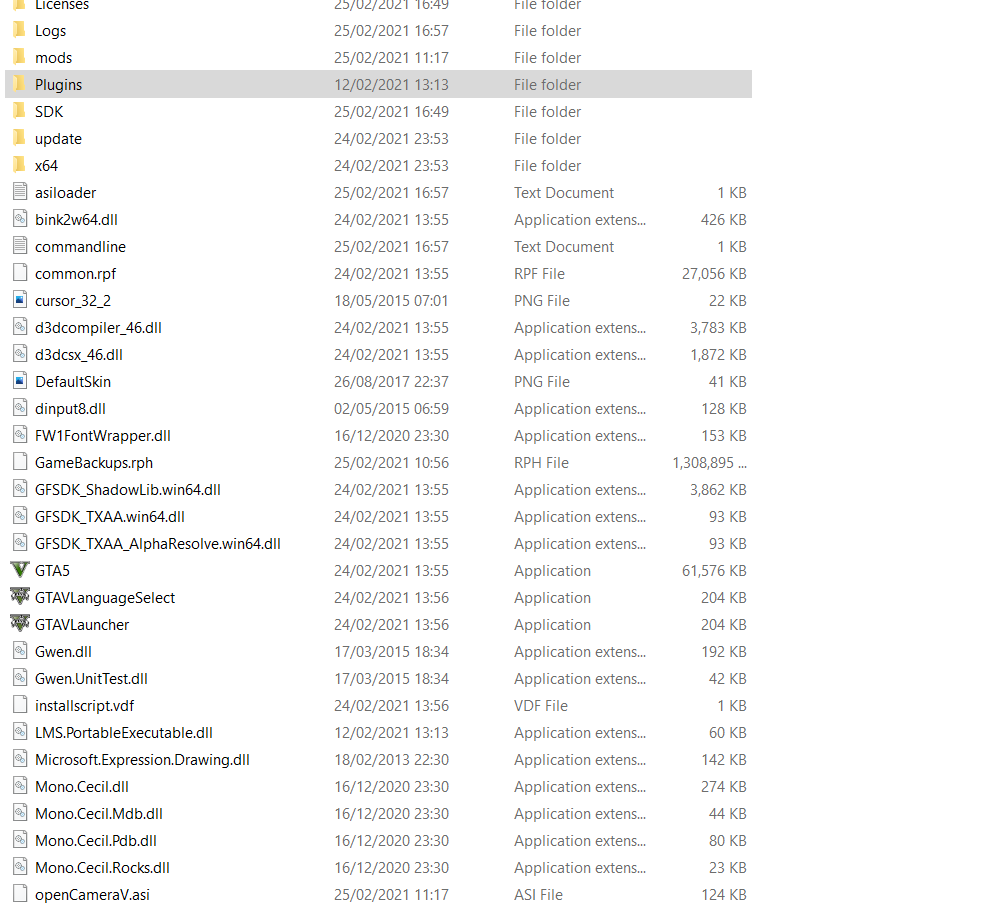
Task: Click the mods folder icon
Action: 20,57
